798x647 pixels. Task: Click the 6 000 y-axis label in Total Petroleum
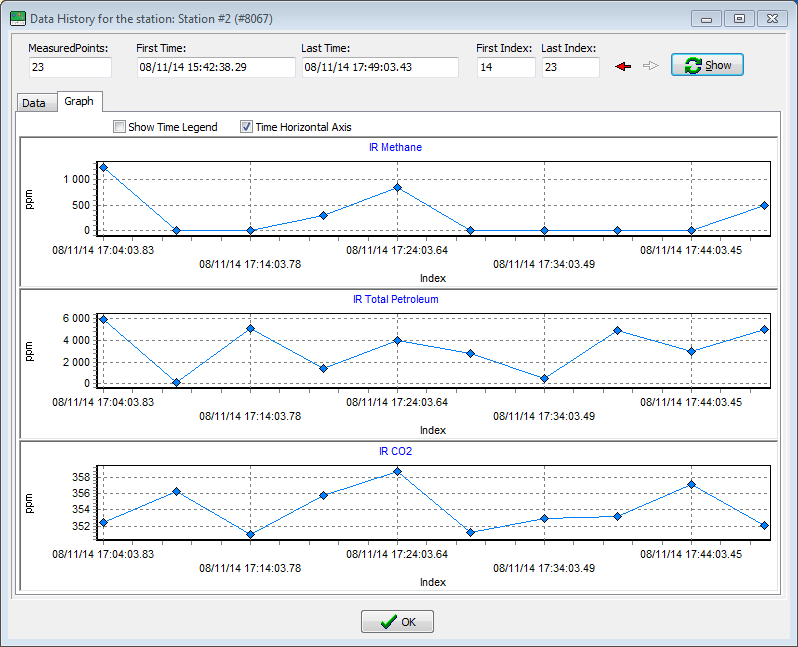[76, 319]
